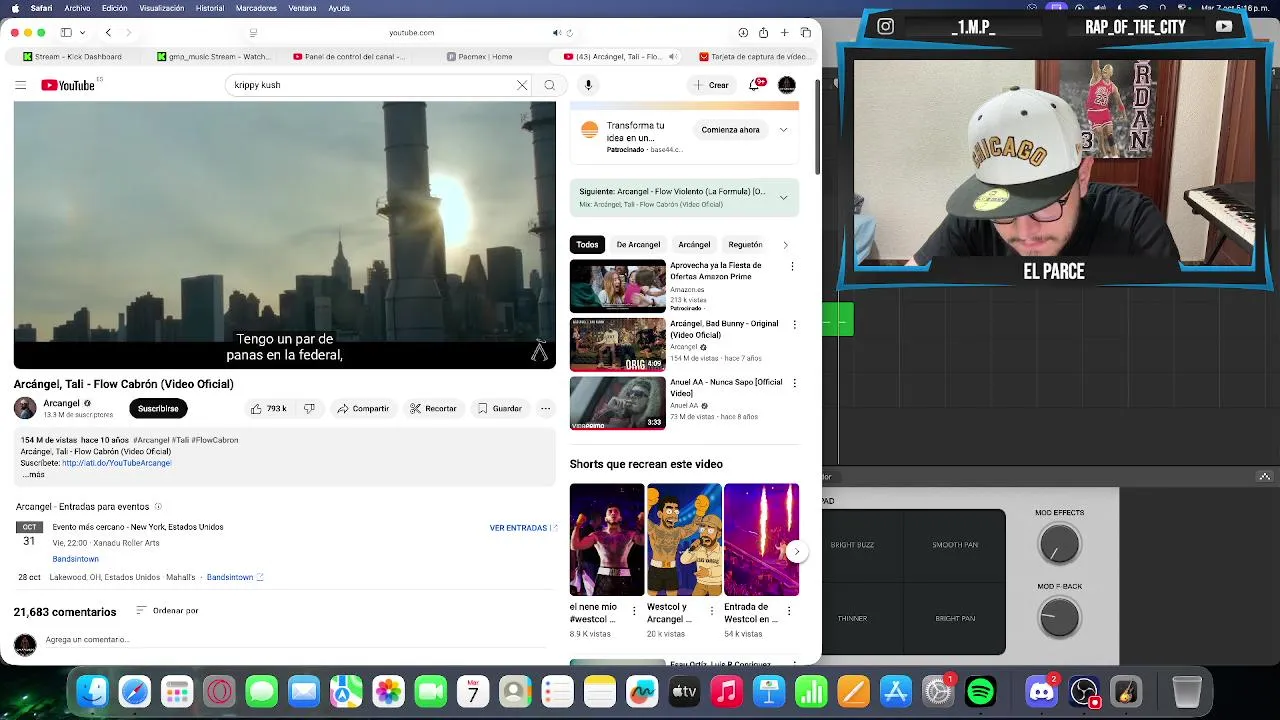Mute audio on the Arcángel tab

pyautogui.click(x=672, y=57)
